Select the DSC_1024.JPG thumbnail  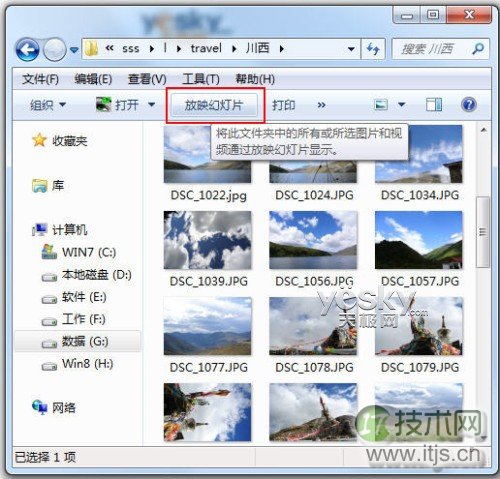pos(313,171)
